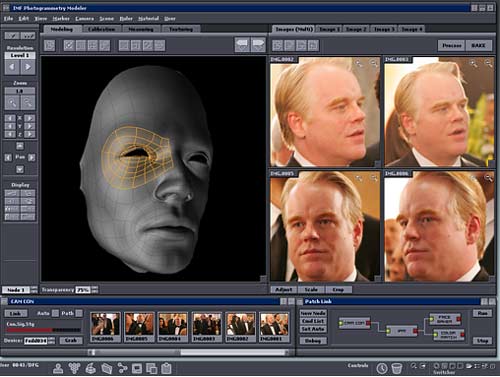
Task: Select thumbnail IMG0004 in CAM CON
Action: pos(173,327)
